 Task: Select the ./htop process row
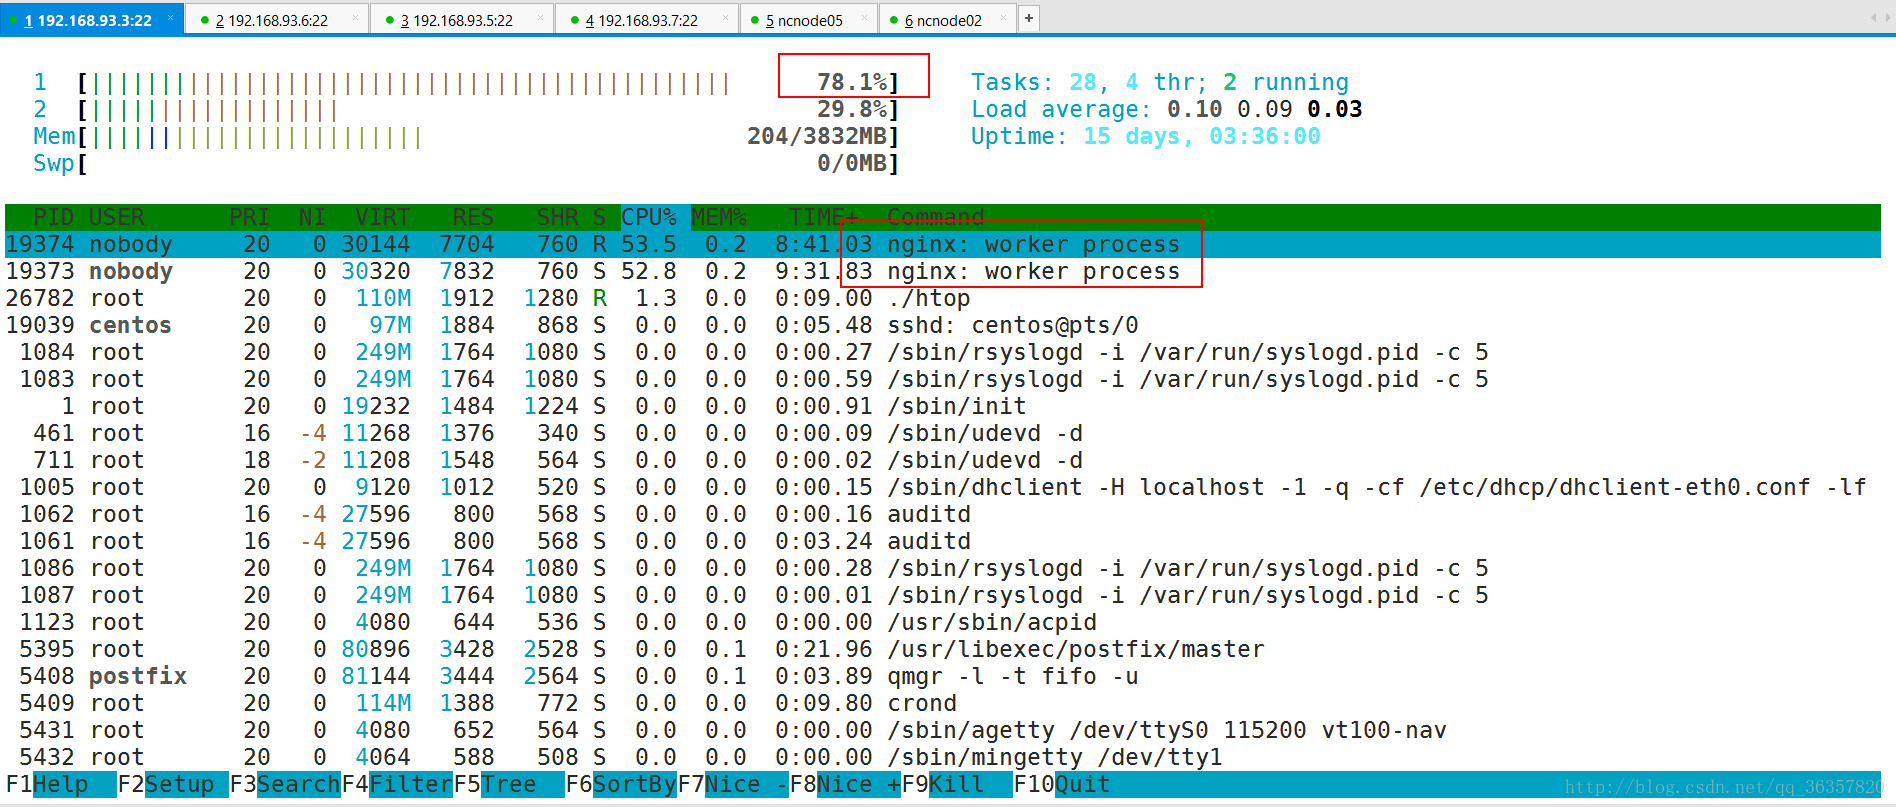point(943,298)
